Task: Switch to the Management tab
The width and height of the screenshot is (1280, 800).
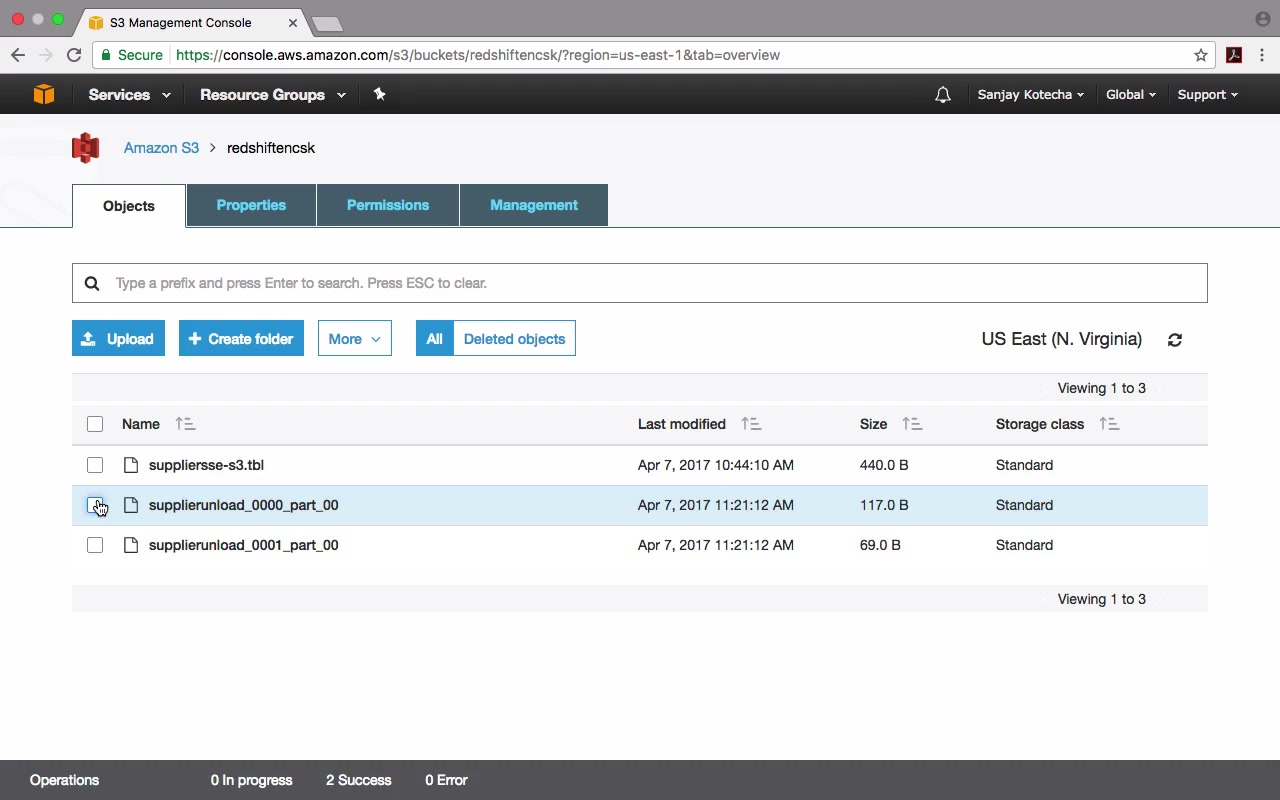Action: pyautogui.click(x=534, y=205)
